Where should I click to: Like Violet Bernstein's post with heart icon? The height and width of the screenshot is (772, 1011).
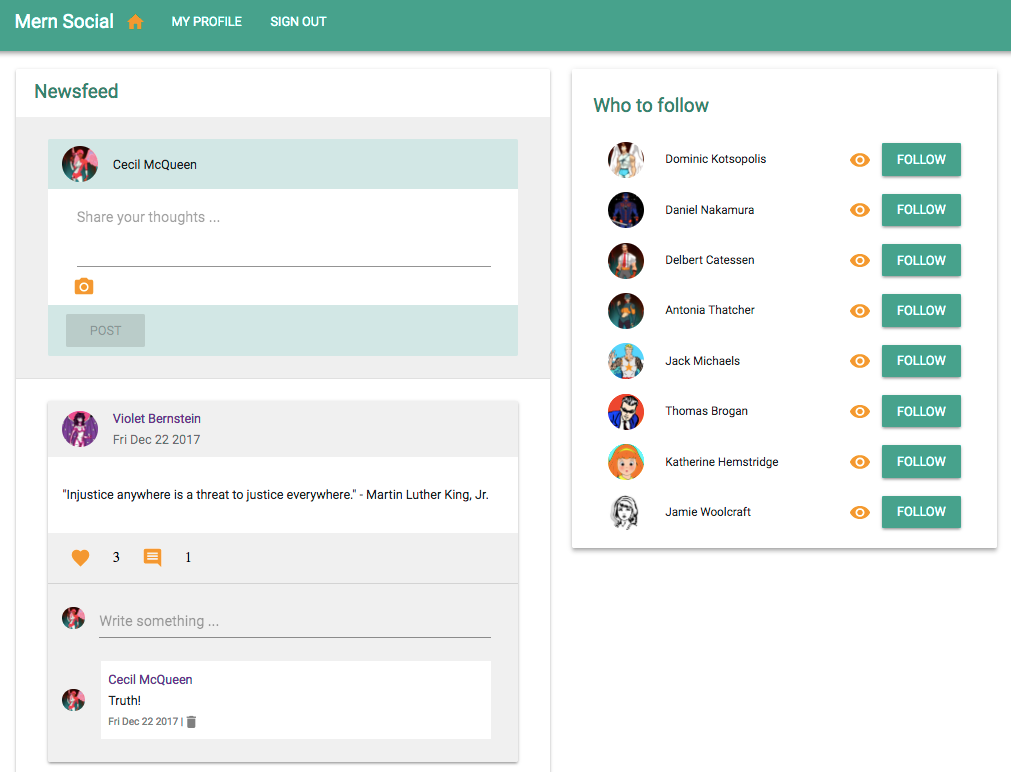coord(81,558)
